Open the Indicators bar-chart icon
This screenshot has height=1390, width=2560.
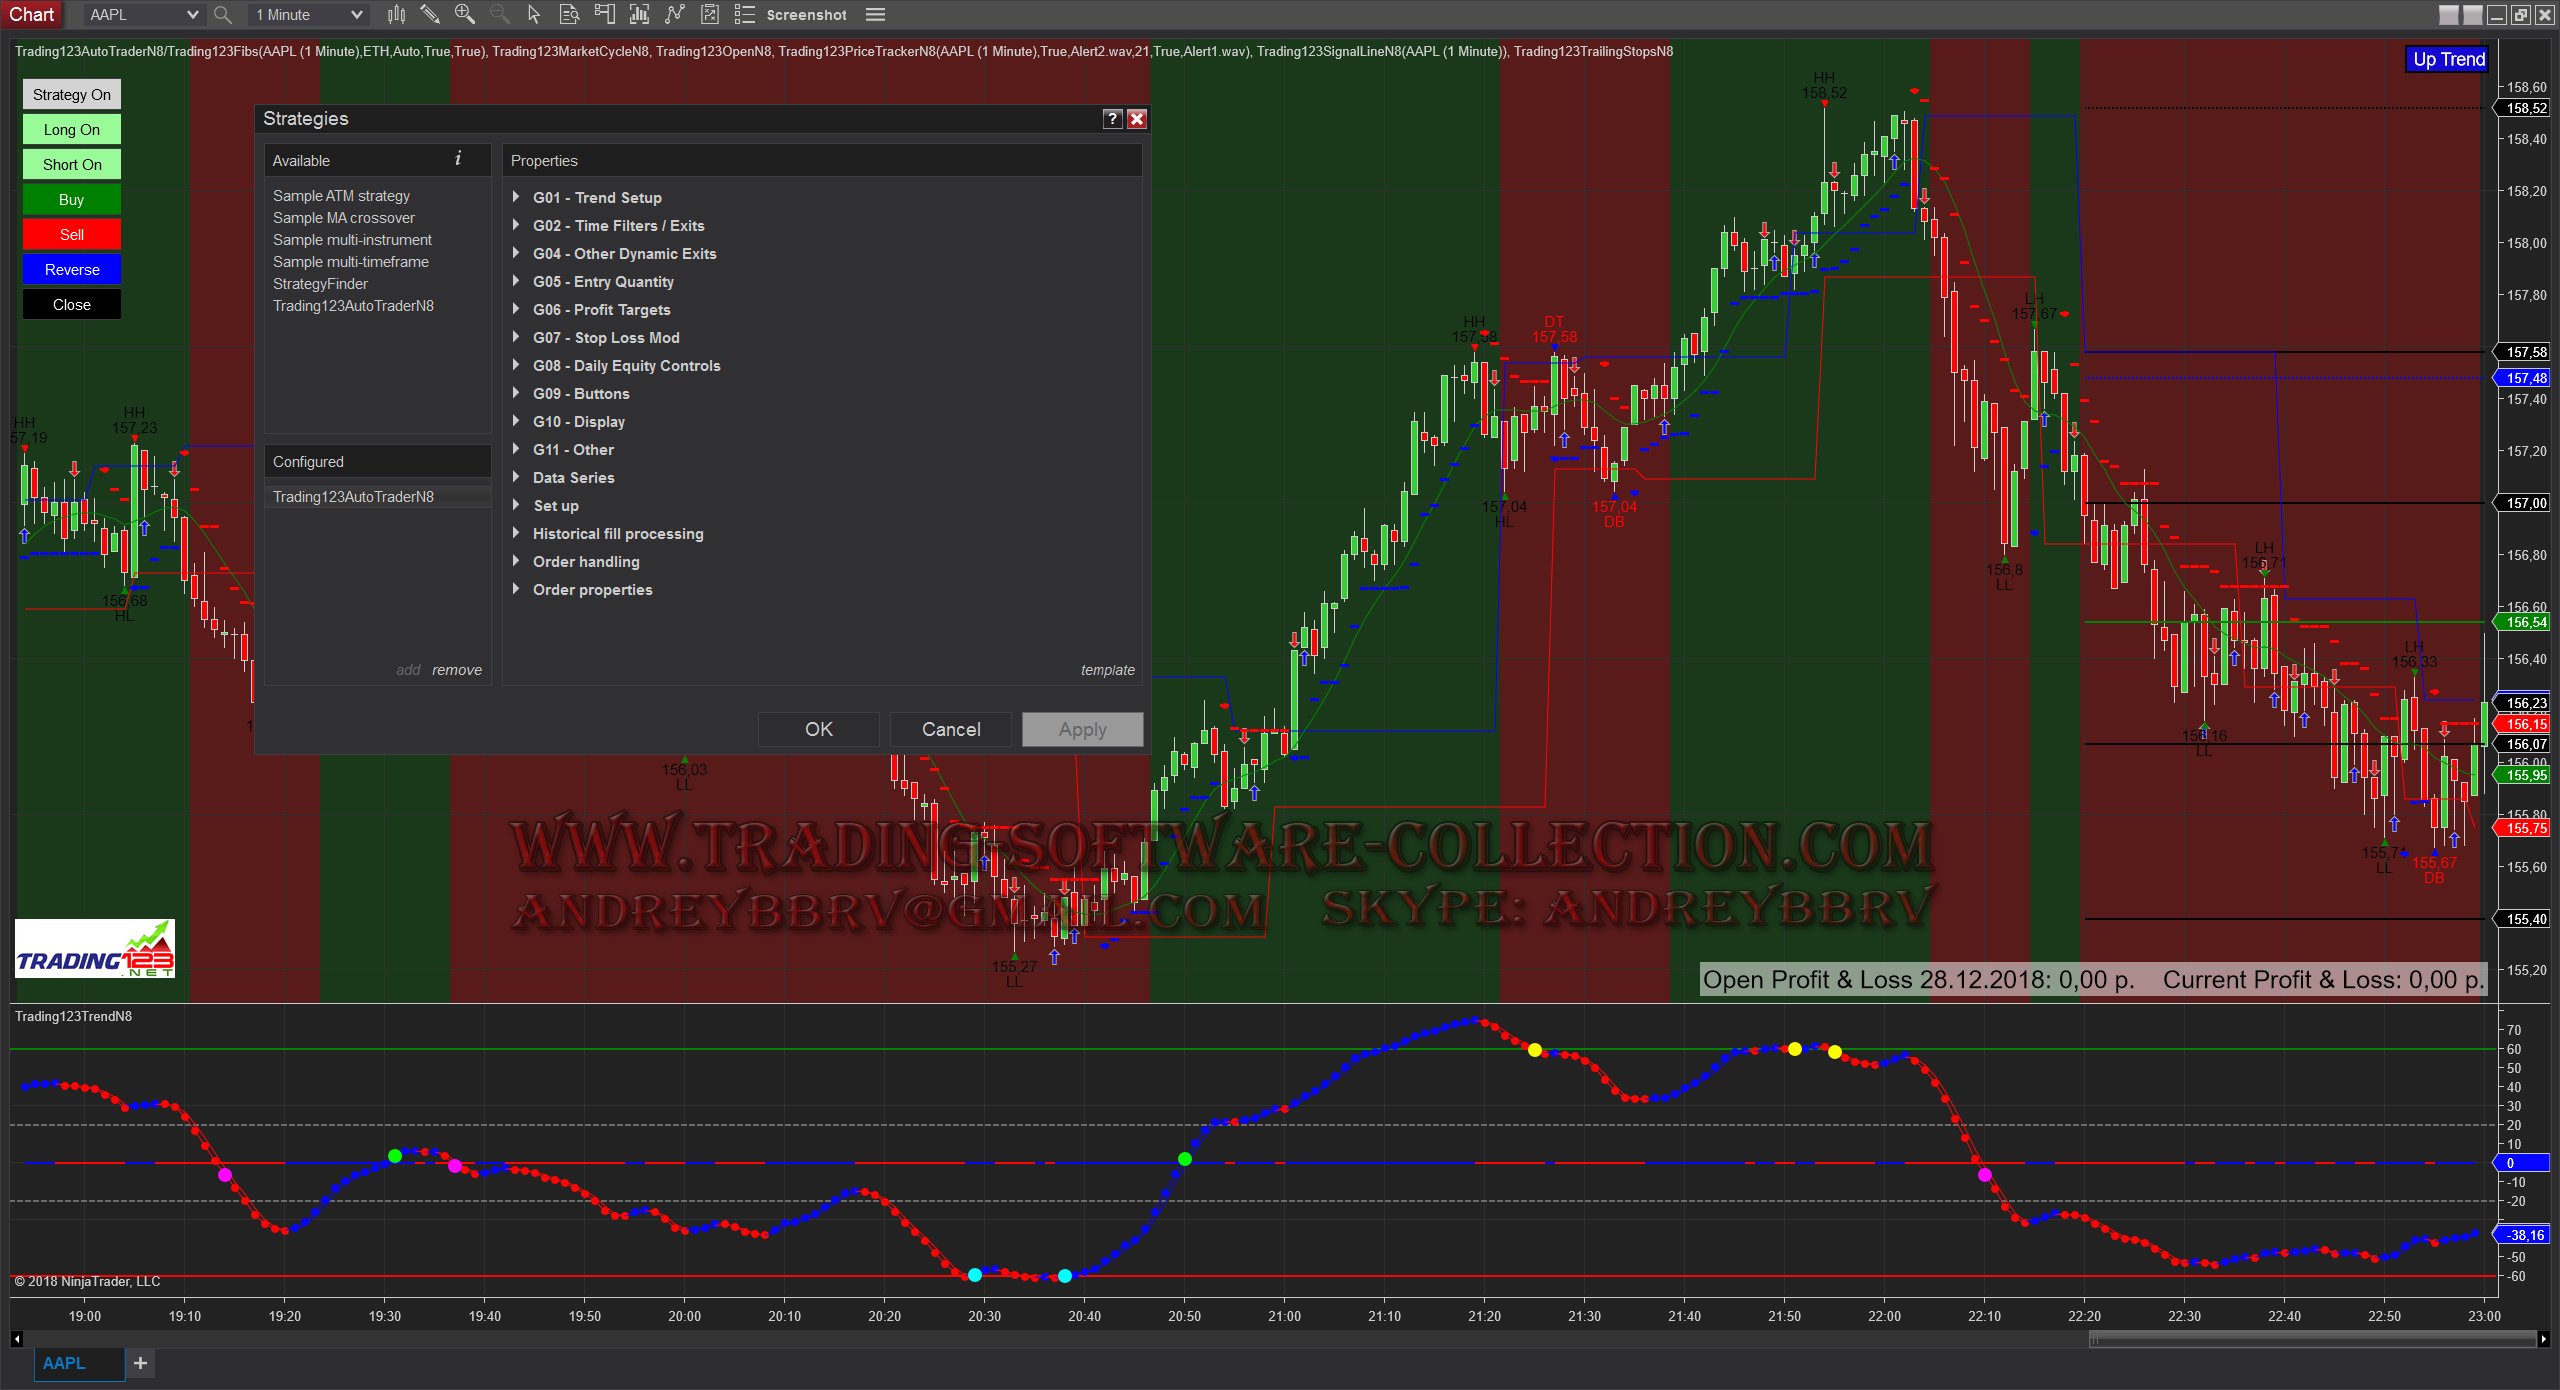click(x=640, y=14)
